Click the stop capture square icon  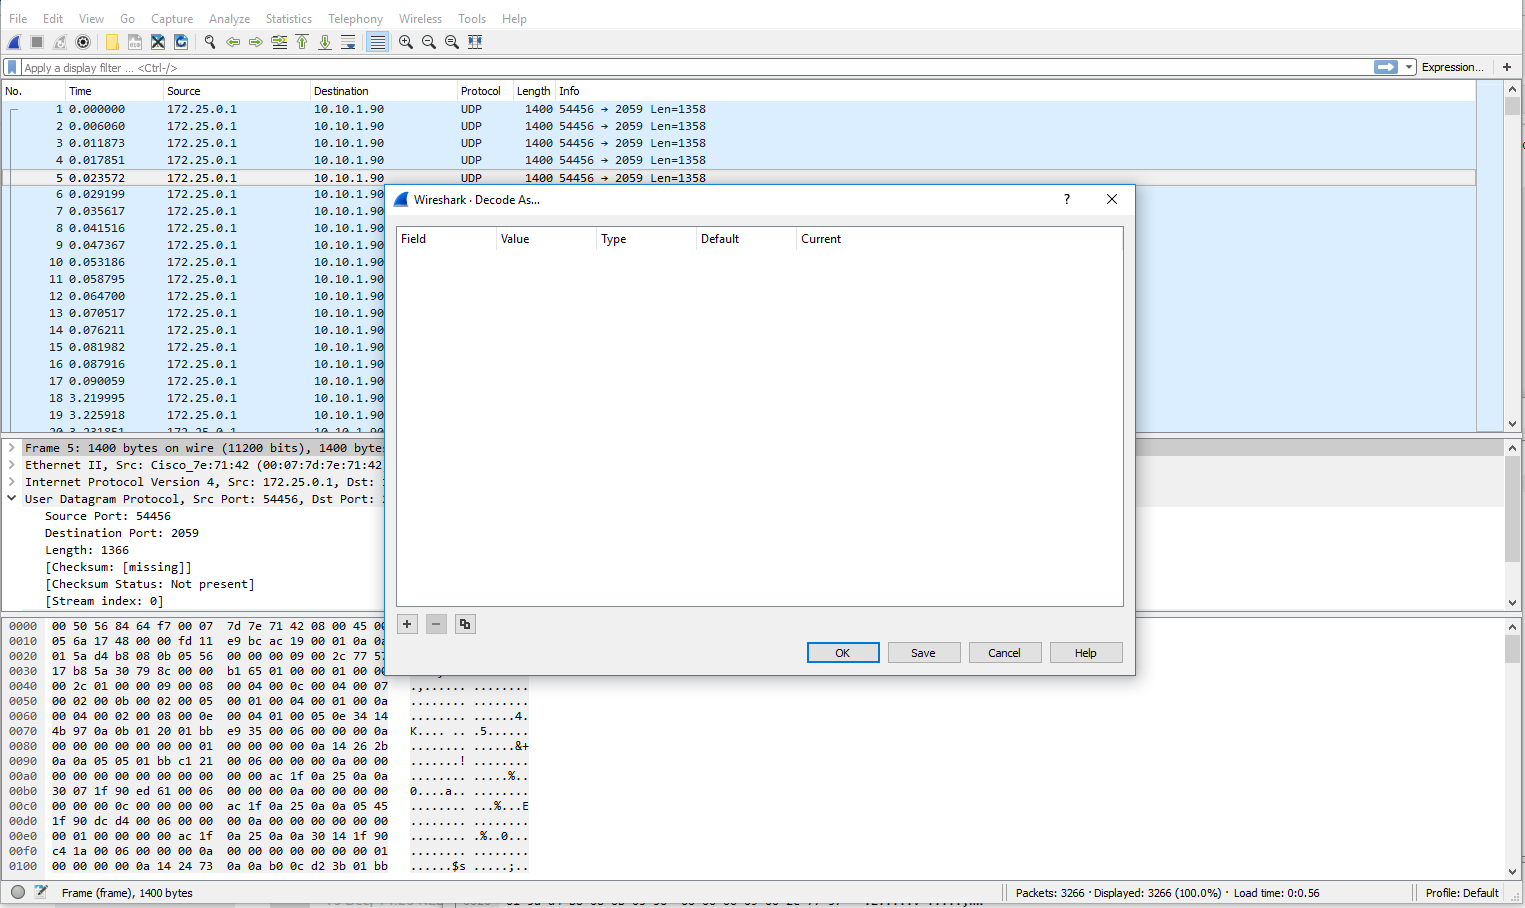[37, 42]
